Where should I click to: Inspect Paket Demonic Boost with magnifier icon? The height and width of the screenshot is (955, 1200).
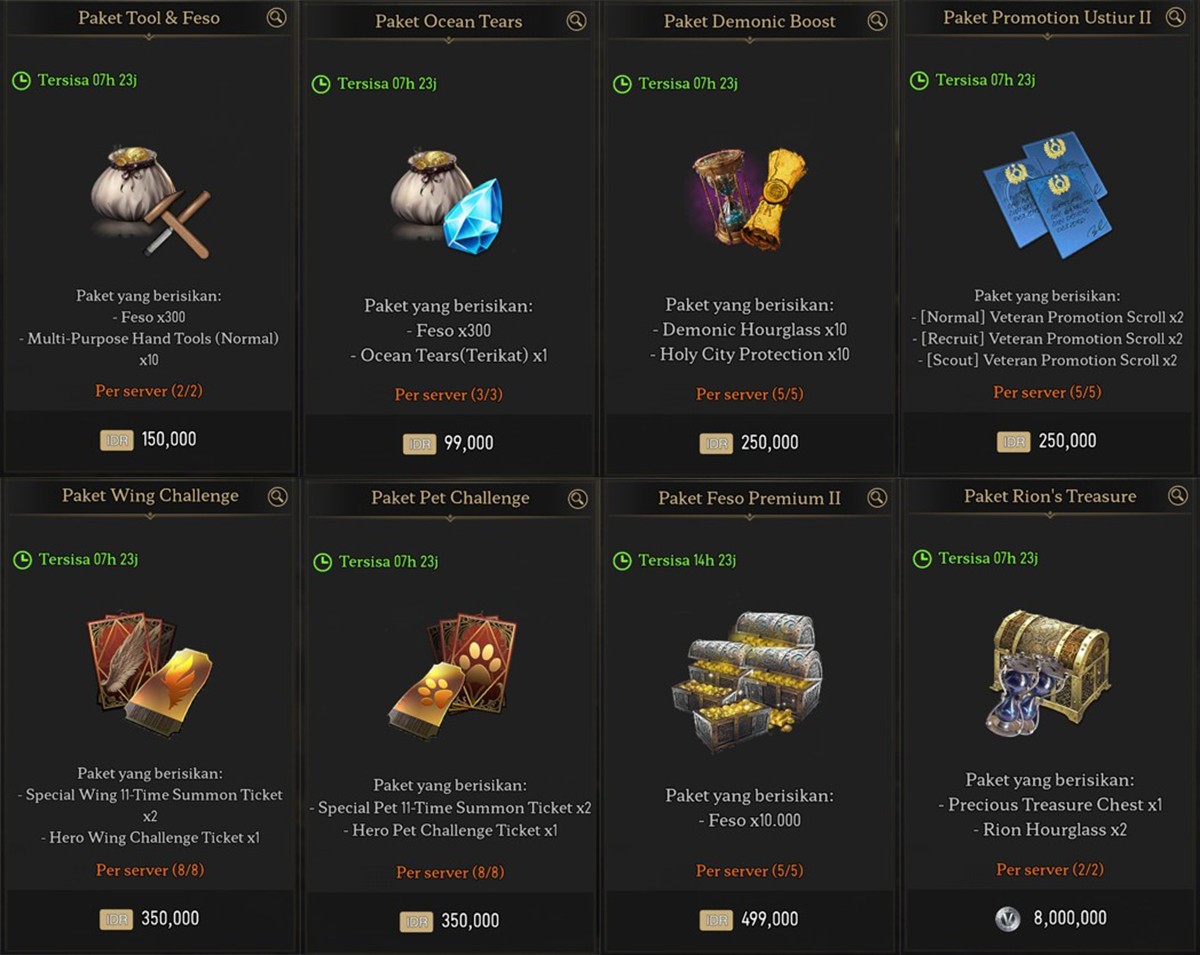tap(877, 21)
